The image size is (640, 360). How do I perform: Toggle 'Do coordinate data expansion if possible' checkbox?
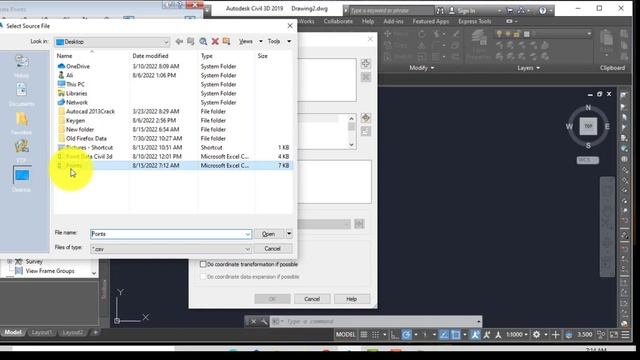click(203, 277)
